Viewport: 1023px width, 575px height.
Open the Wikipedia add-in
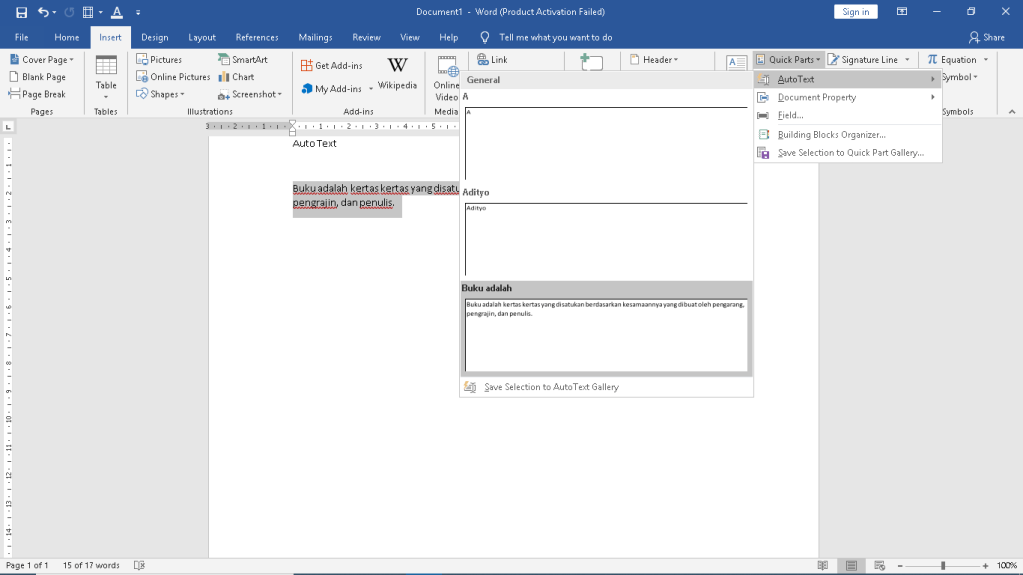point(397,72)
